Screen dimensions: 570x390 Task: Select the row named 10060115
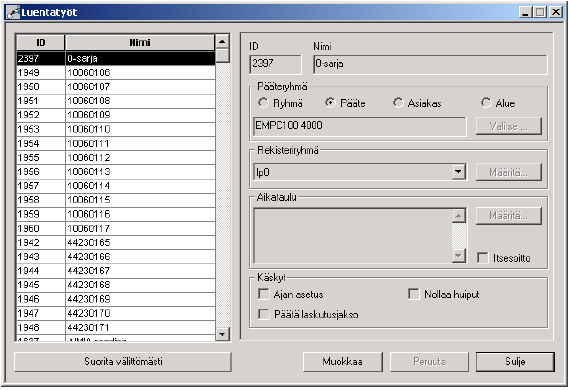coord(116,200)
